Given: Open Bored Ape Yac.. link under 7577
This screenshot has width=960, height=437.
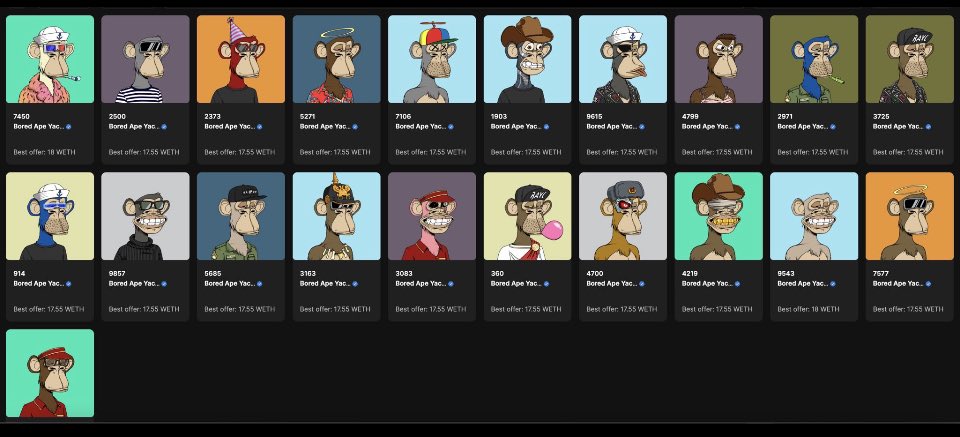Looking at the screenshot, I should coord(898,283).
